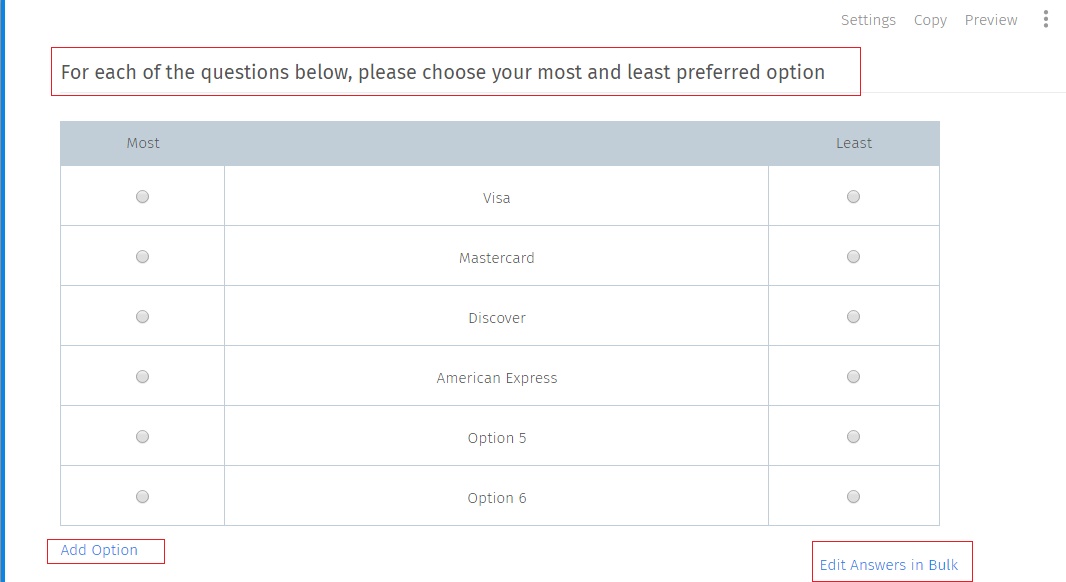Select Mastercard as Least preferred
The width and height of the screenshot is (1066, 582).
pos(853,256)
